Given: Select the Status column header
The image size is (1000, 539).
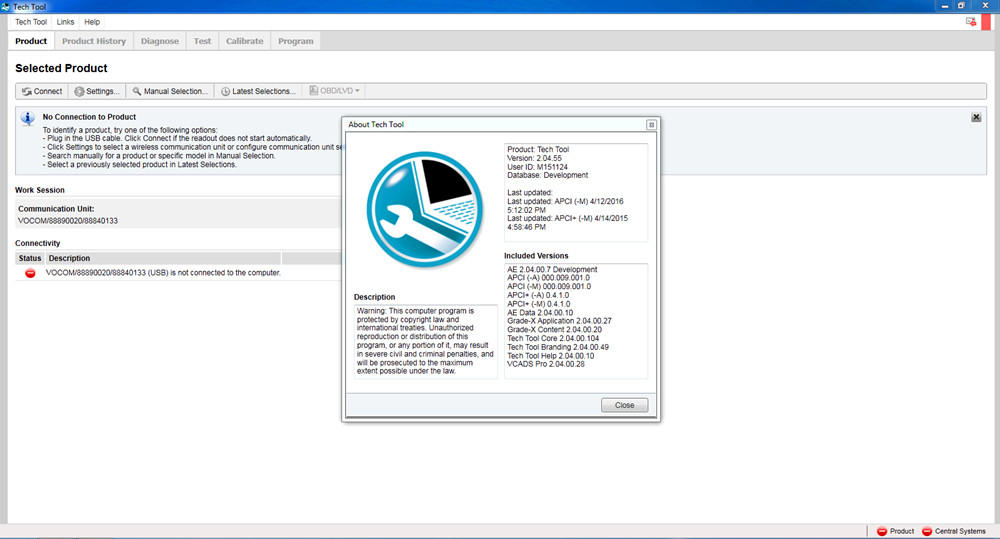Looking at the screenshot, I should [x=30, y=258].
